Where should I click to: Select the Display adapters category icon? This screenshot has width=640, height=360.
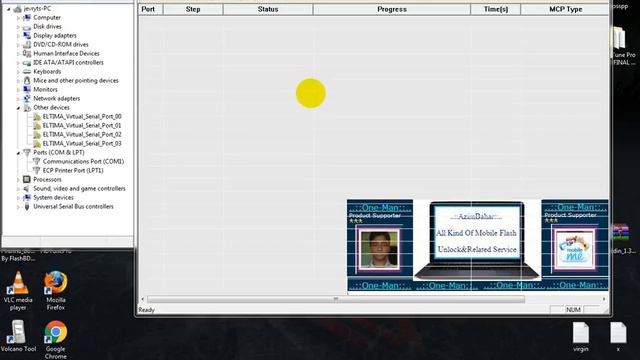point(27,36)
